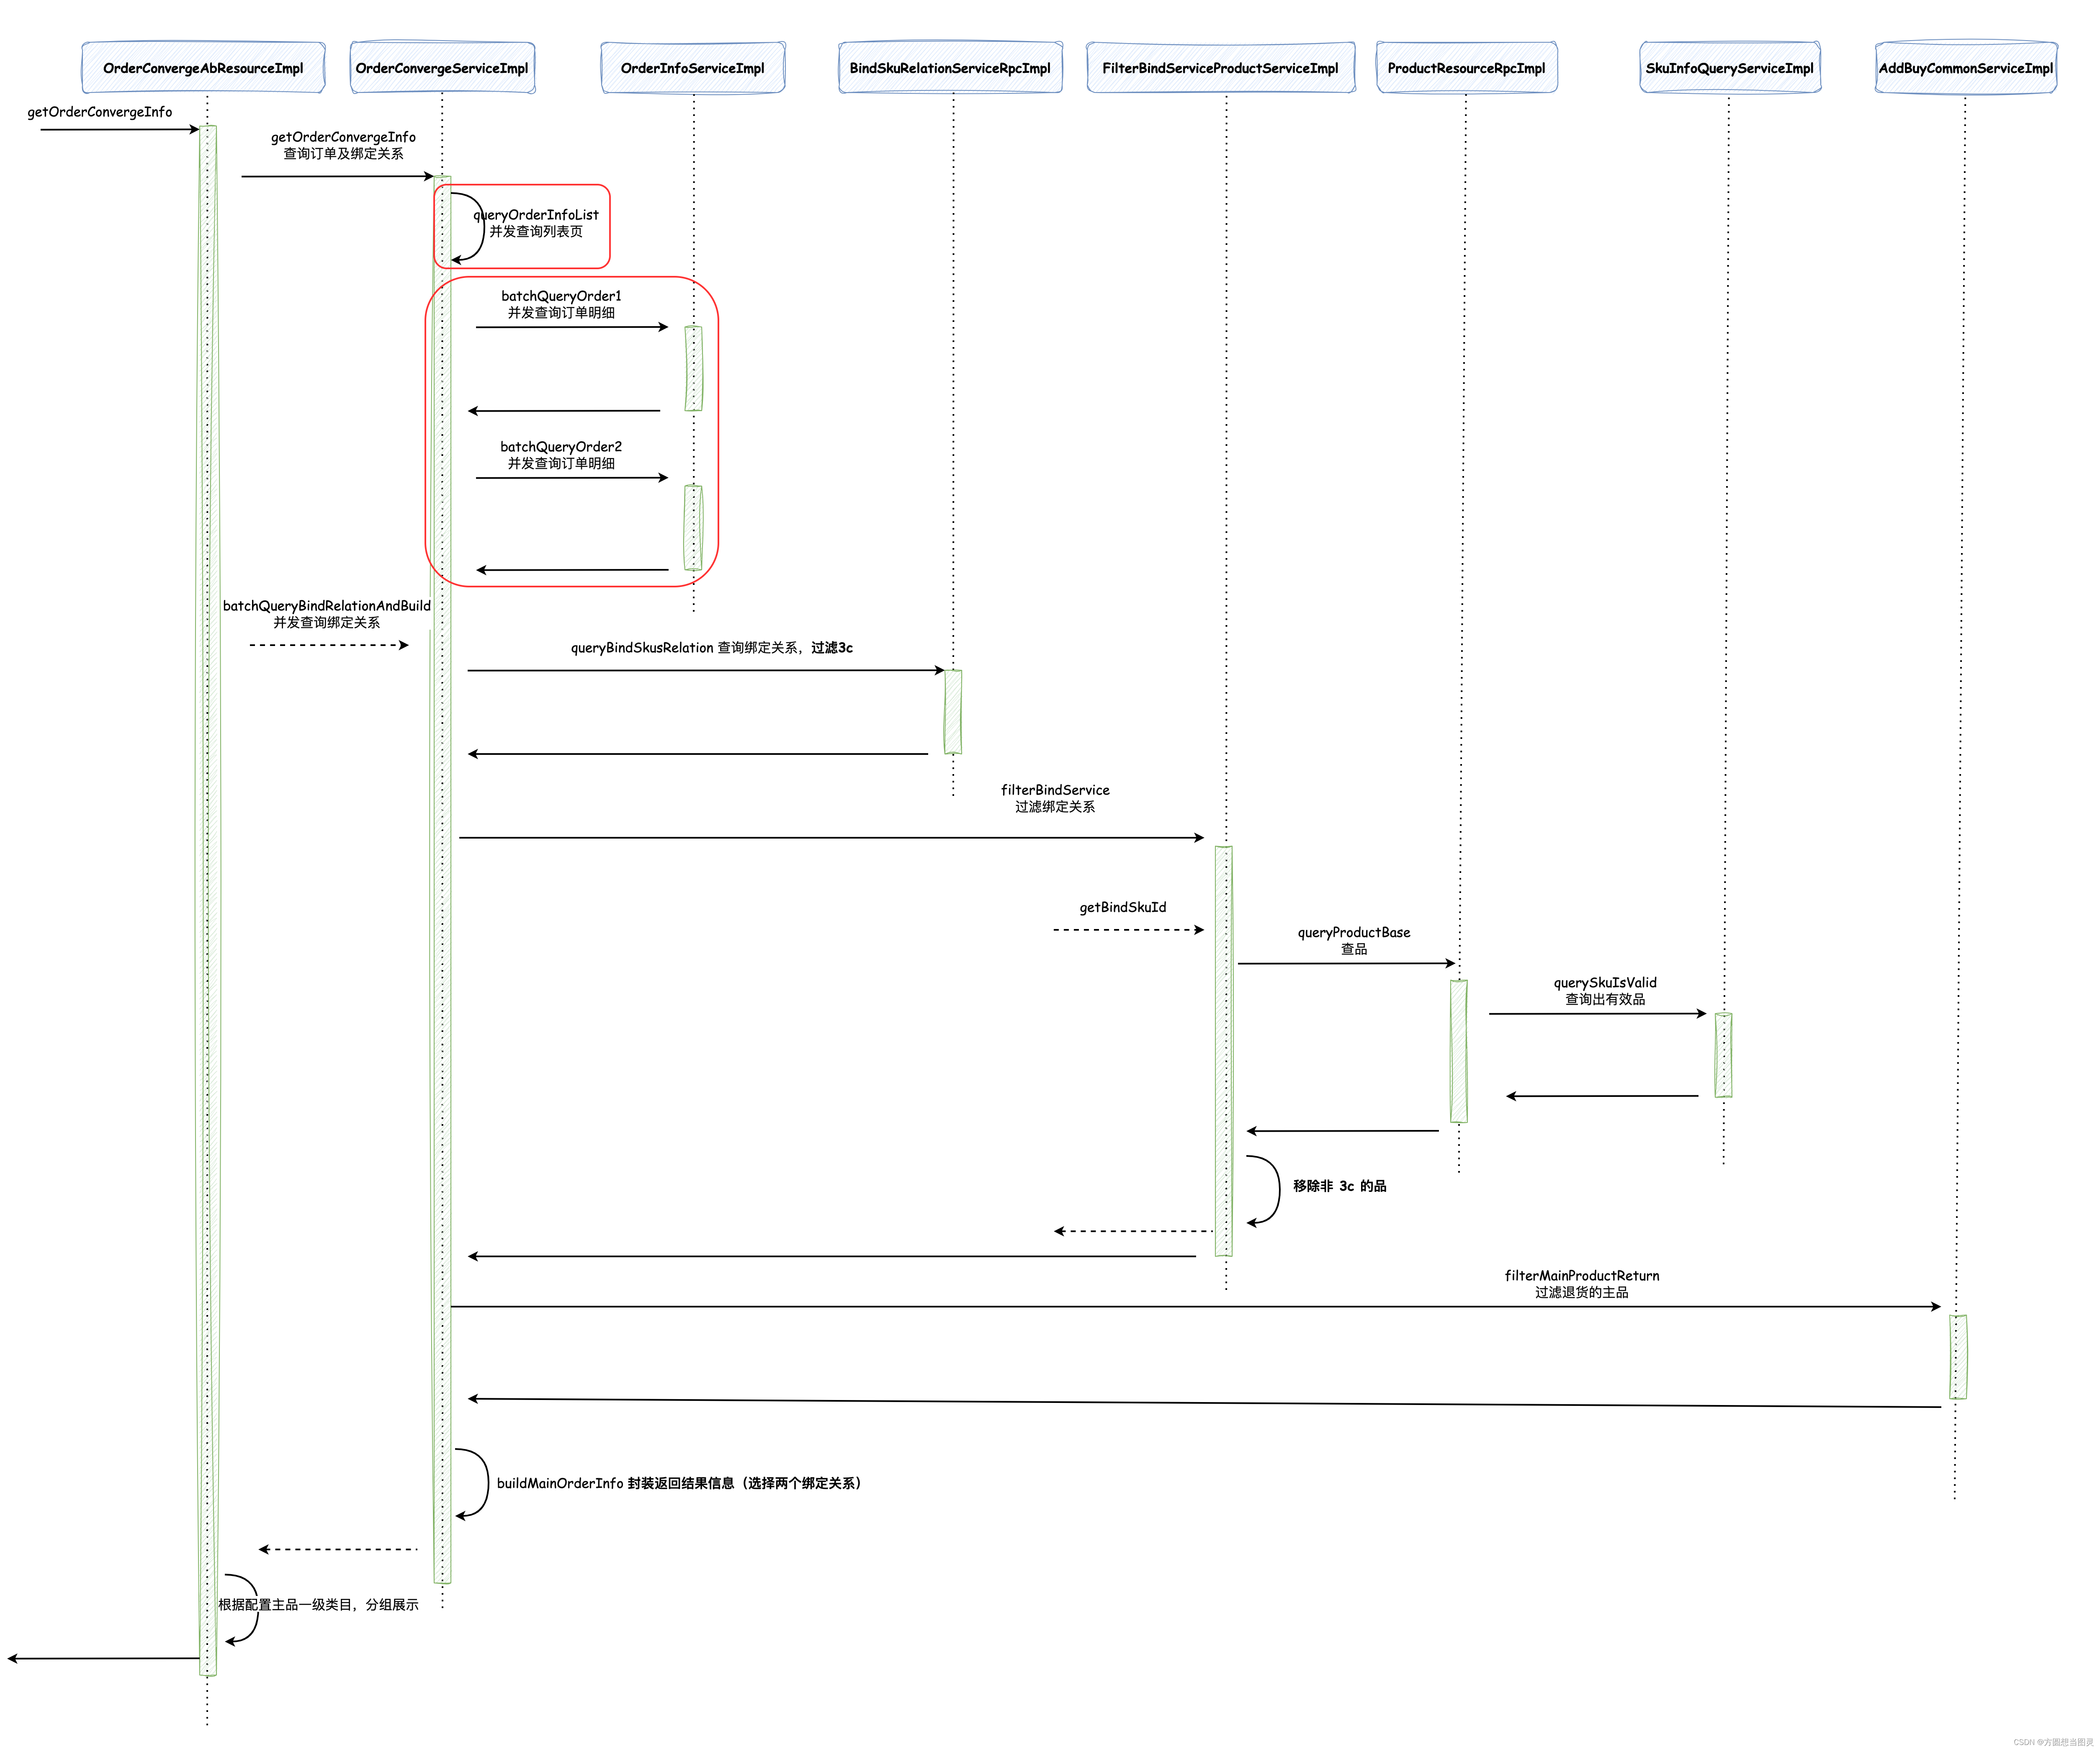2100x1750 pixels.
Task: Select the filterBindService message label
Action: [x=1055, y=790]
